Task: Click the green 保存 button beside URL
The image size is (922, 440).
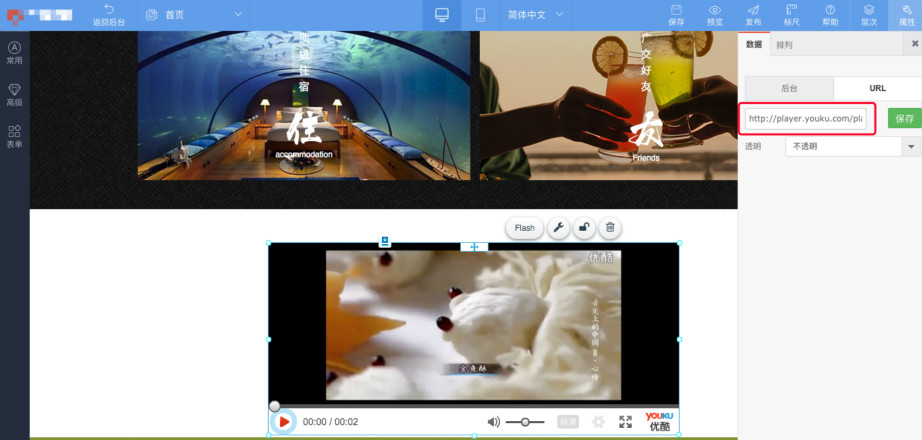Action: click(x=904, y=118)
